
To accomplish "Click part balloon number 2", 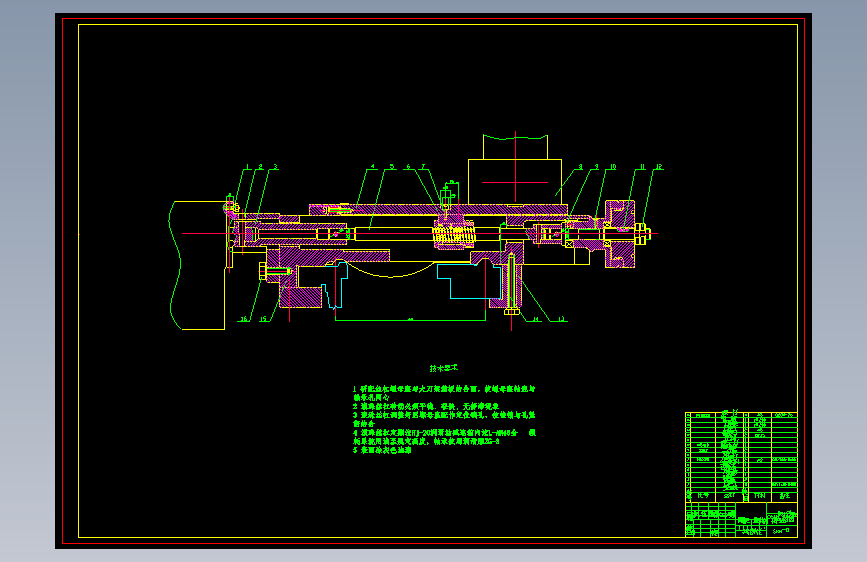I will (260, 166).
